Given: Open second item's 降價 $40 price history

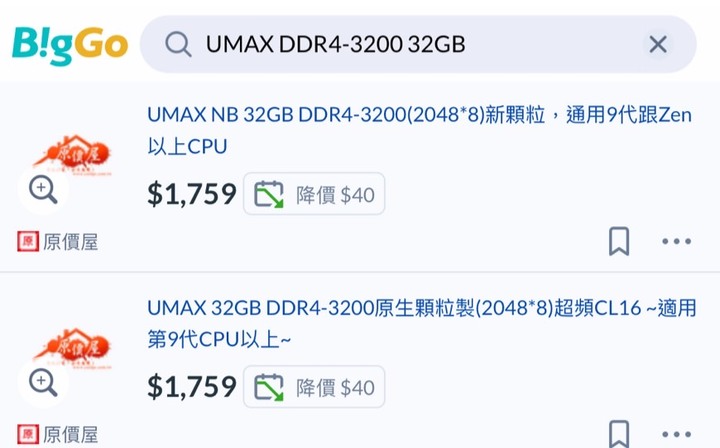Looking at the screenshot, I should (314, 387).
